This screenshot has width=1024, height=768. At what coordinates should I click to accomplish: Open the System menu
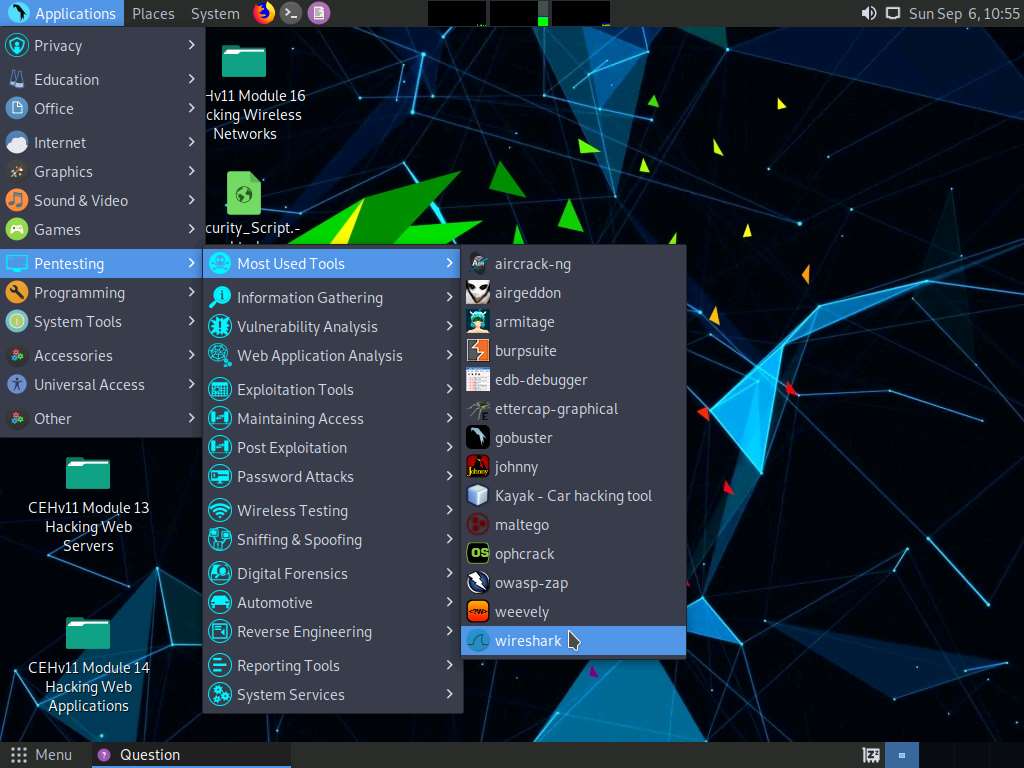[214, 13]
